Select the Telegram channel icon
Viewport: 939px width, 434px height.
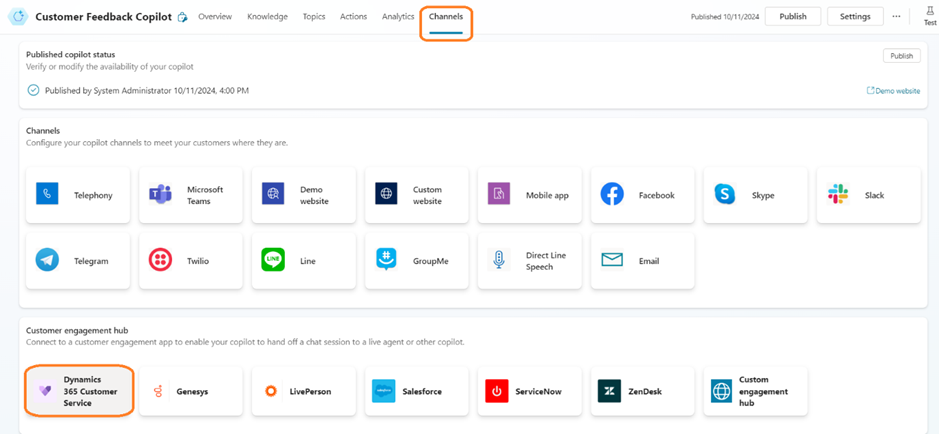coord(47,261)
